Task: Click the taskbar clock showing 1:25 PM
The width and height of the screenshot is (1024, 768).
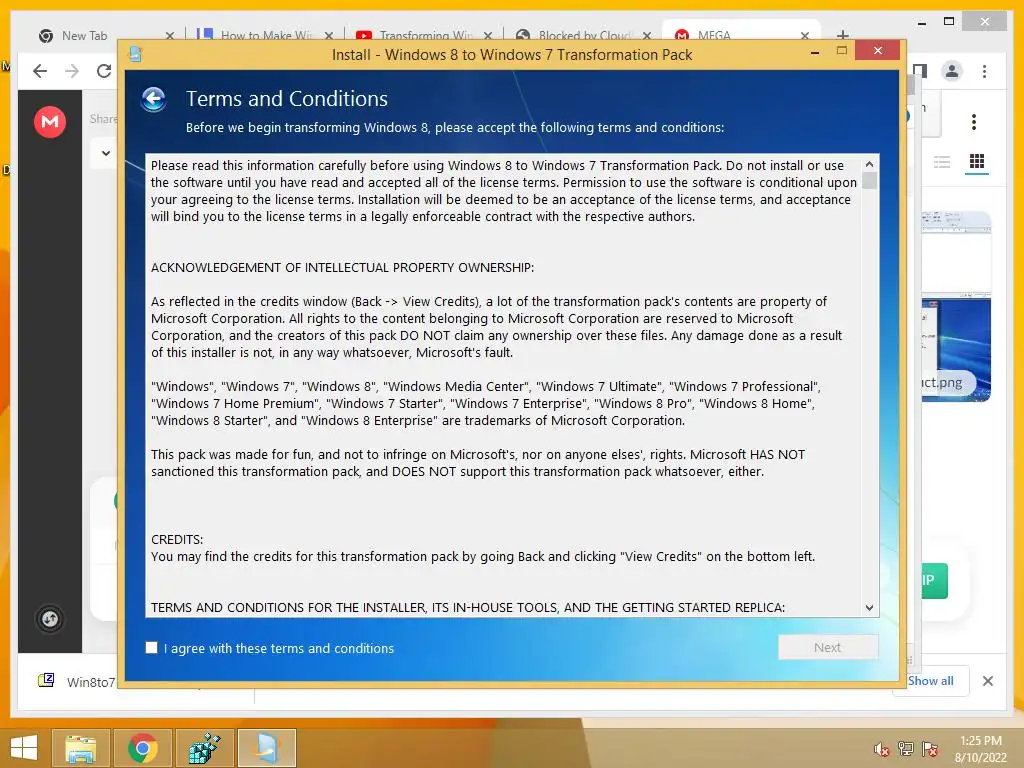Action: click(x=981, y=748)
